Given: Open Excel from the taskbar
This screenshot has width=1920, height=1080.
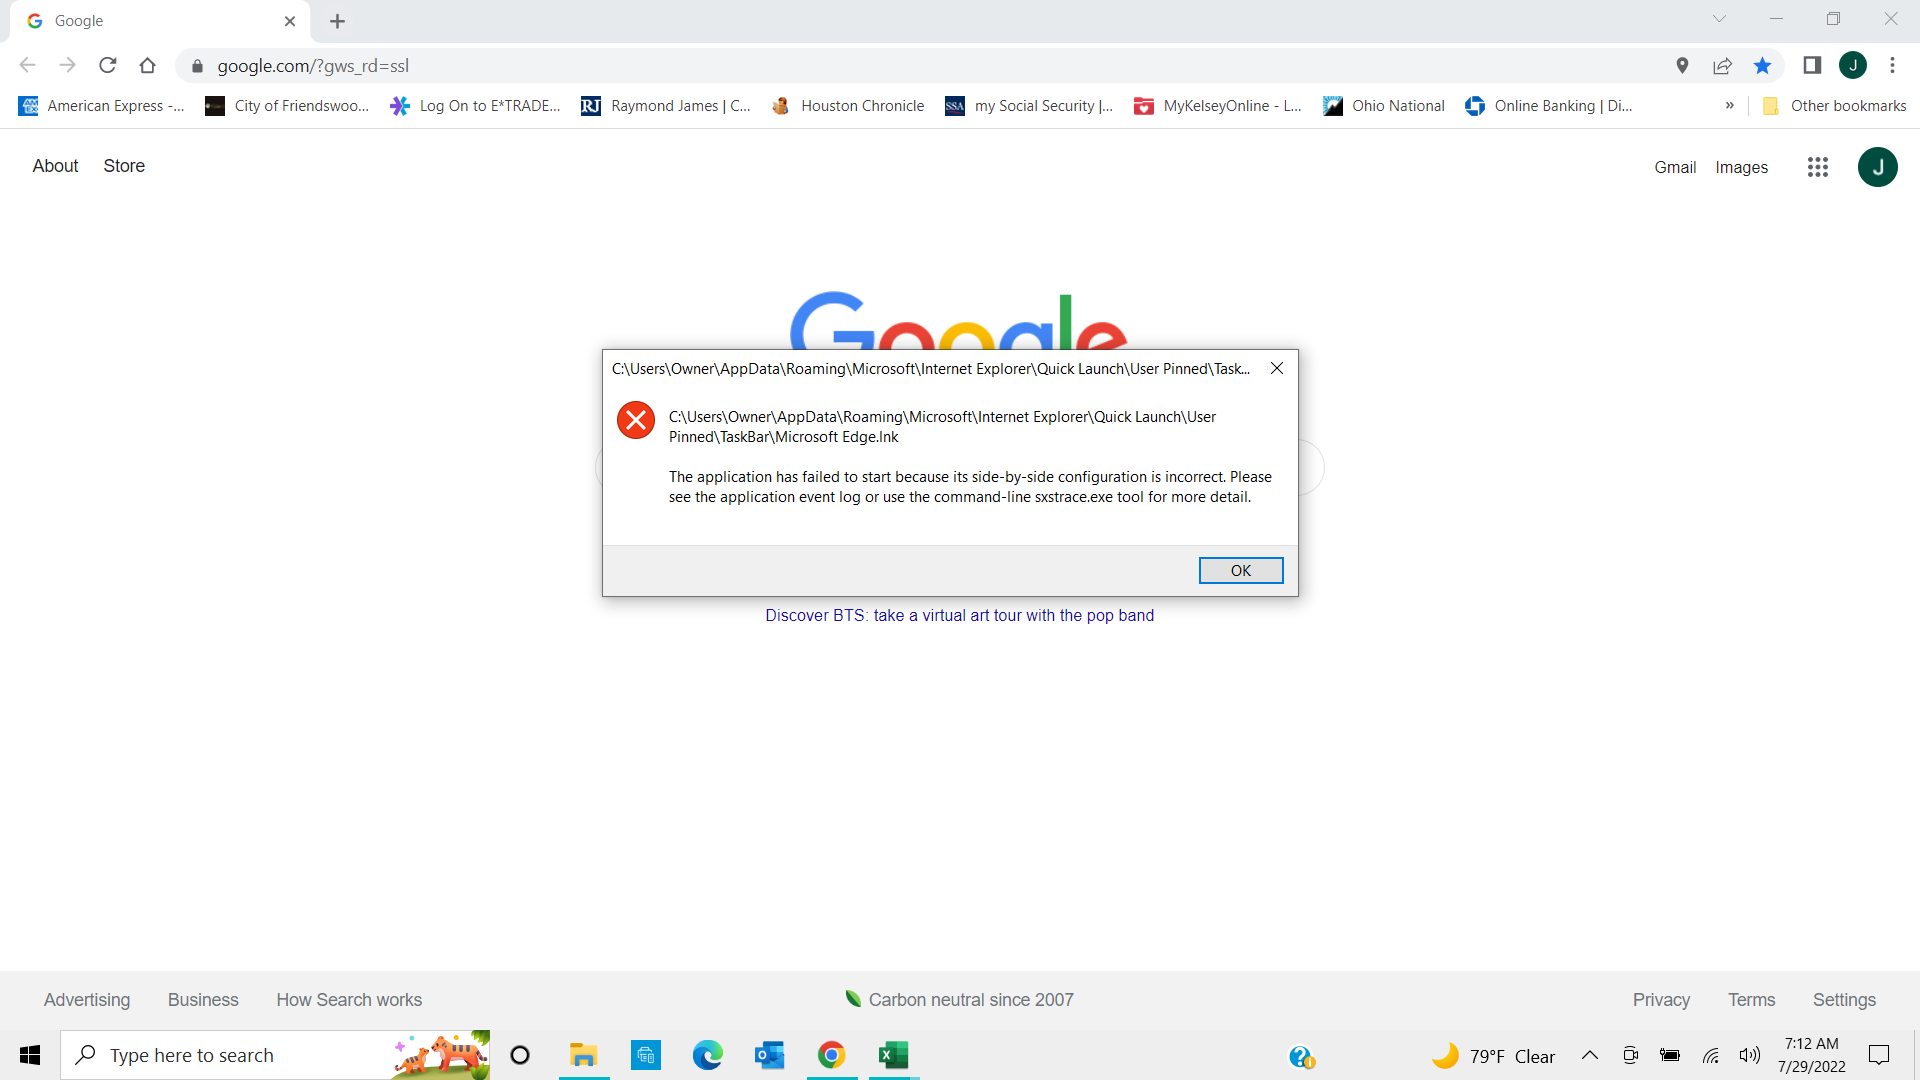Looking at the screenshot, I should 893,1054.
